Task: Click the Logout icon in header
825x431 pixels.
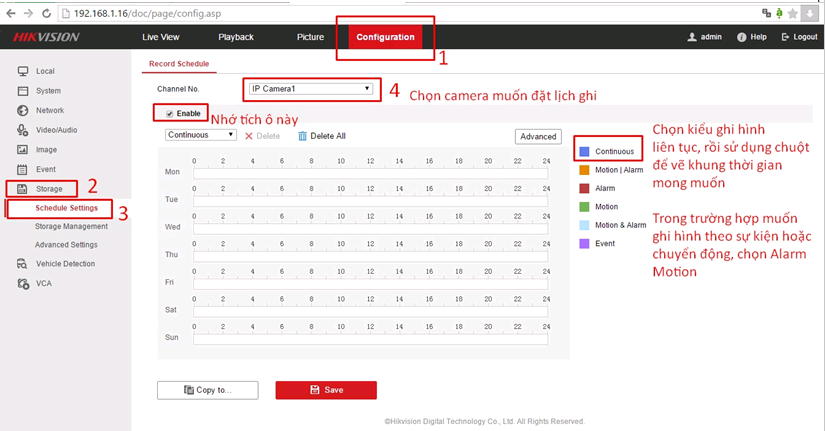Action: tap(785, 37)
